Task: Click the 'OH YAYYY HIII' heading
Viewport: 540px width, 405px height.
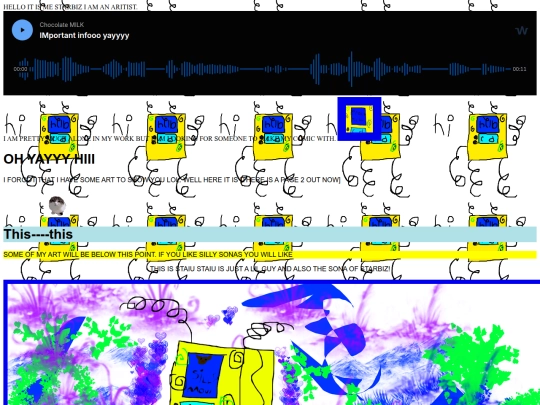Action: [x=49, y=159]
